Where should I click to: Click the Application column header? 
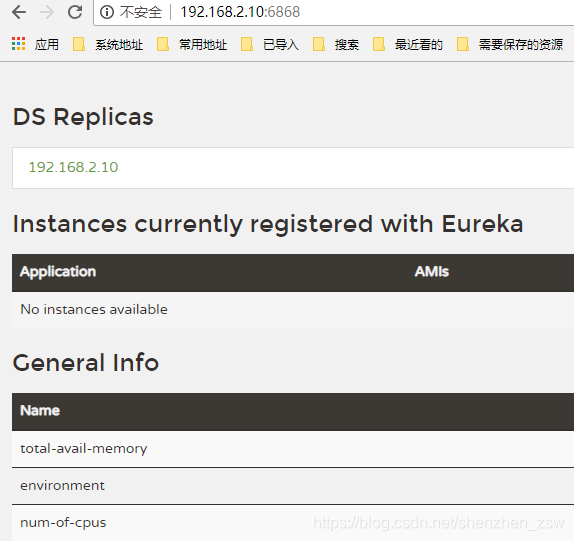tap(58, 272)
